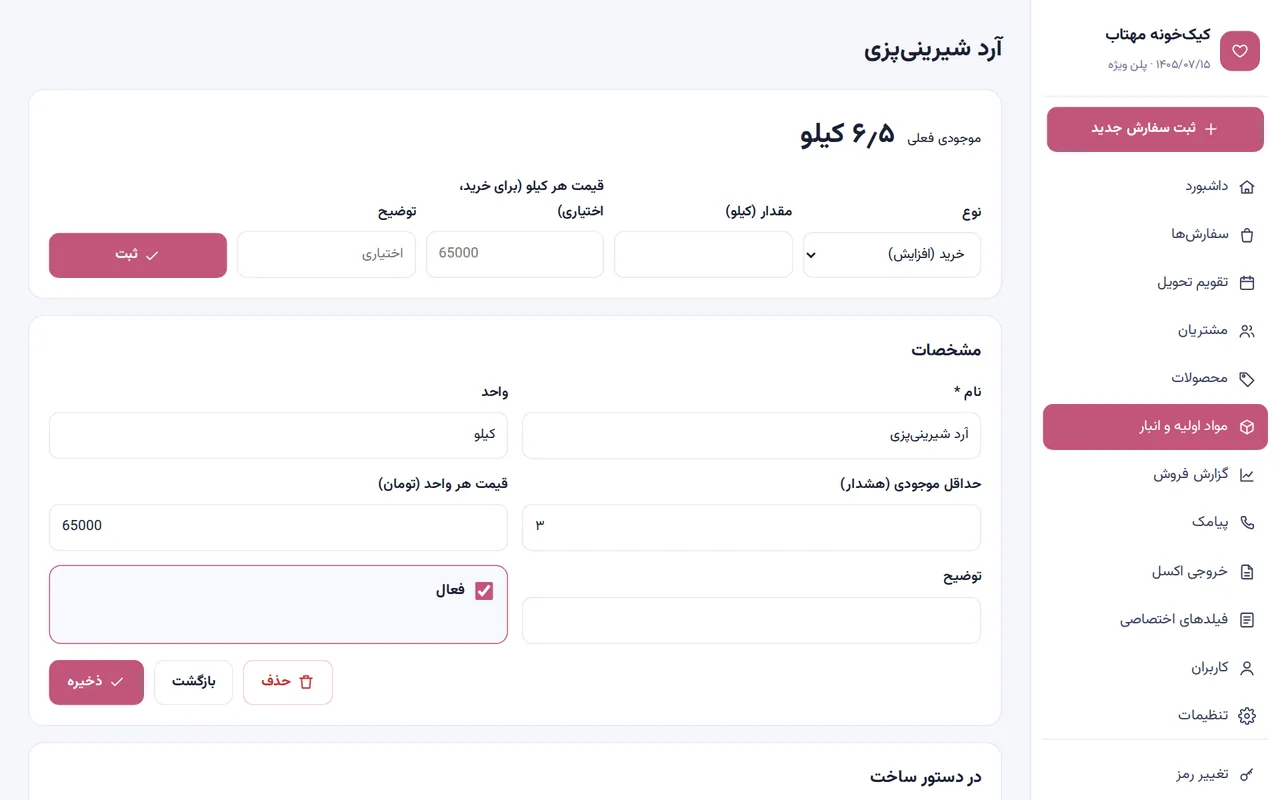Screen dimensions: 1280x800
Task: Click the box icon beside مواد اولیه و انبار
Action: click(1246, 427)
